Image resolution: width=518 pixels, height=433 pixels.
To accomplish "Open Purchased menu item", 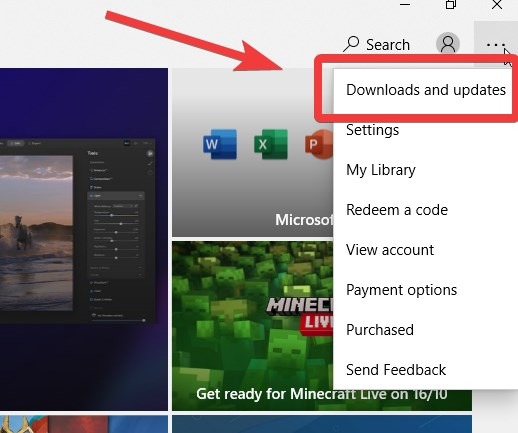I will pos(425,330).
